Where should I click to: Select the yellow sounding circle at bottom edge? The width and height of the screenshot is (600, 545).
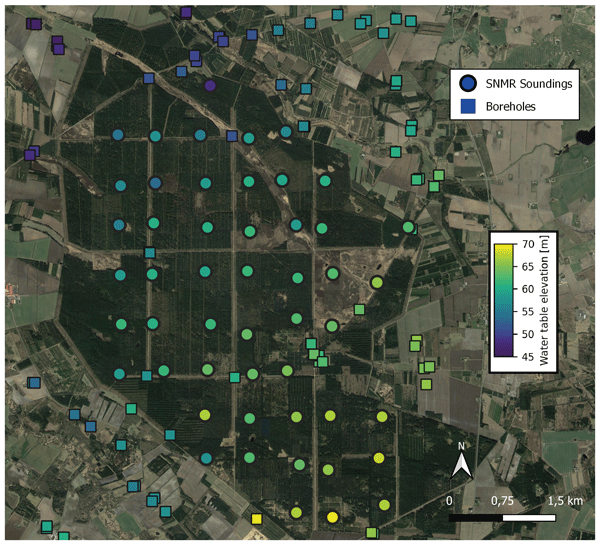(x=333, y=517)
